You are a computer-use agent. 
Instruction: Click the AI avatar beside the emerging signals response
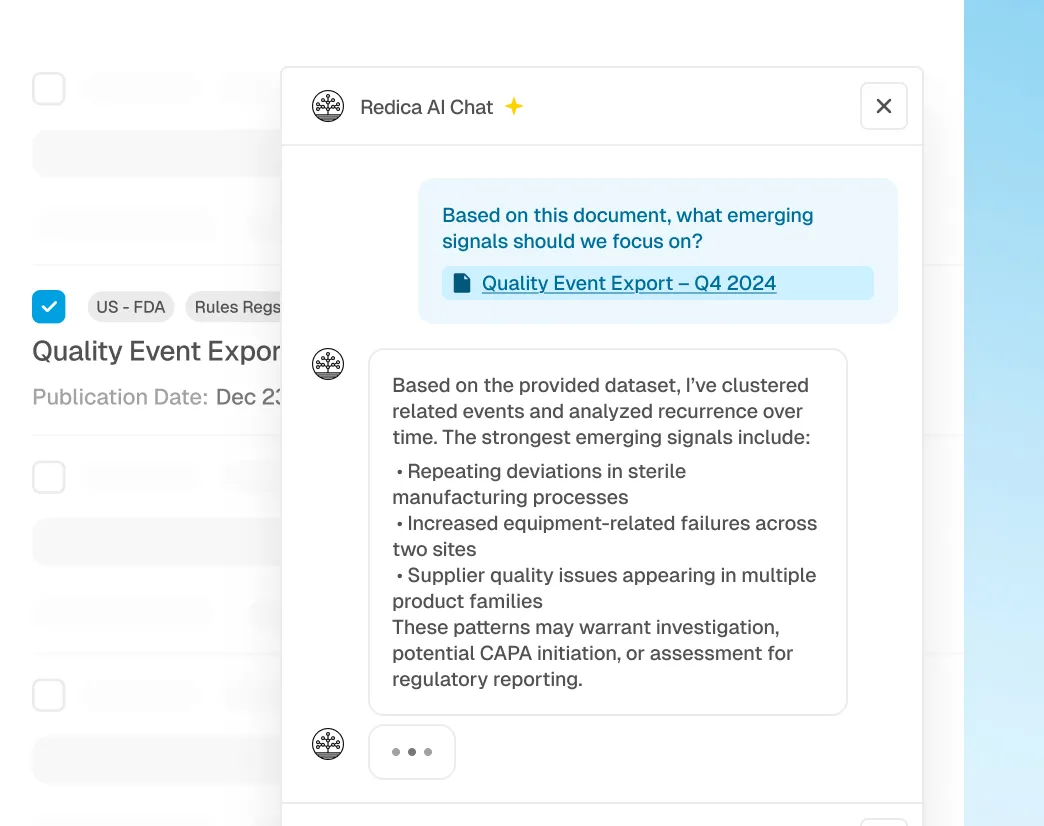coord(327,364)
